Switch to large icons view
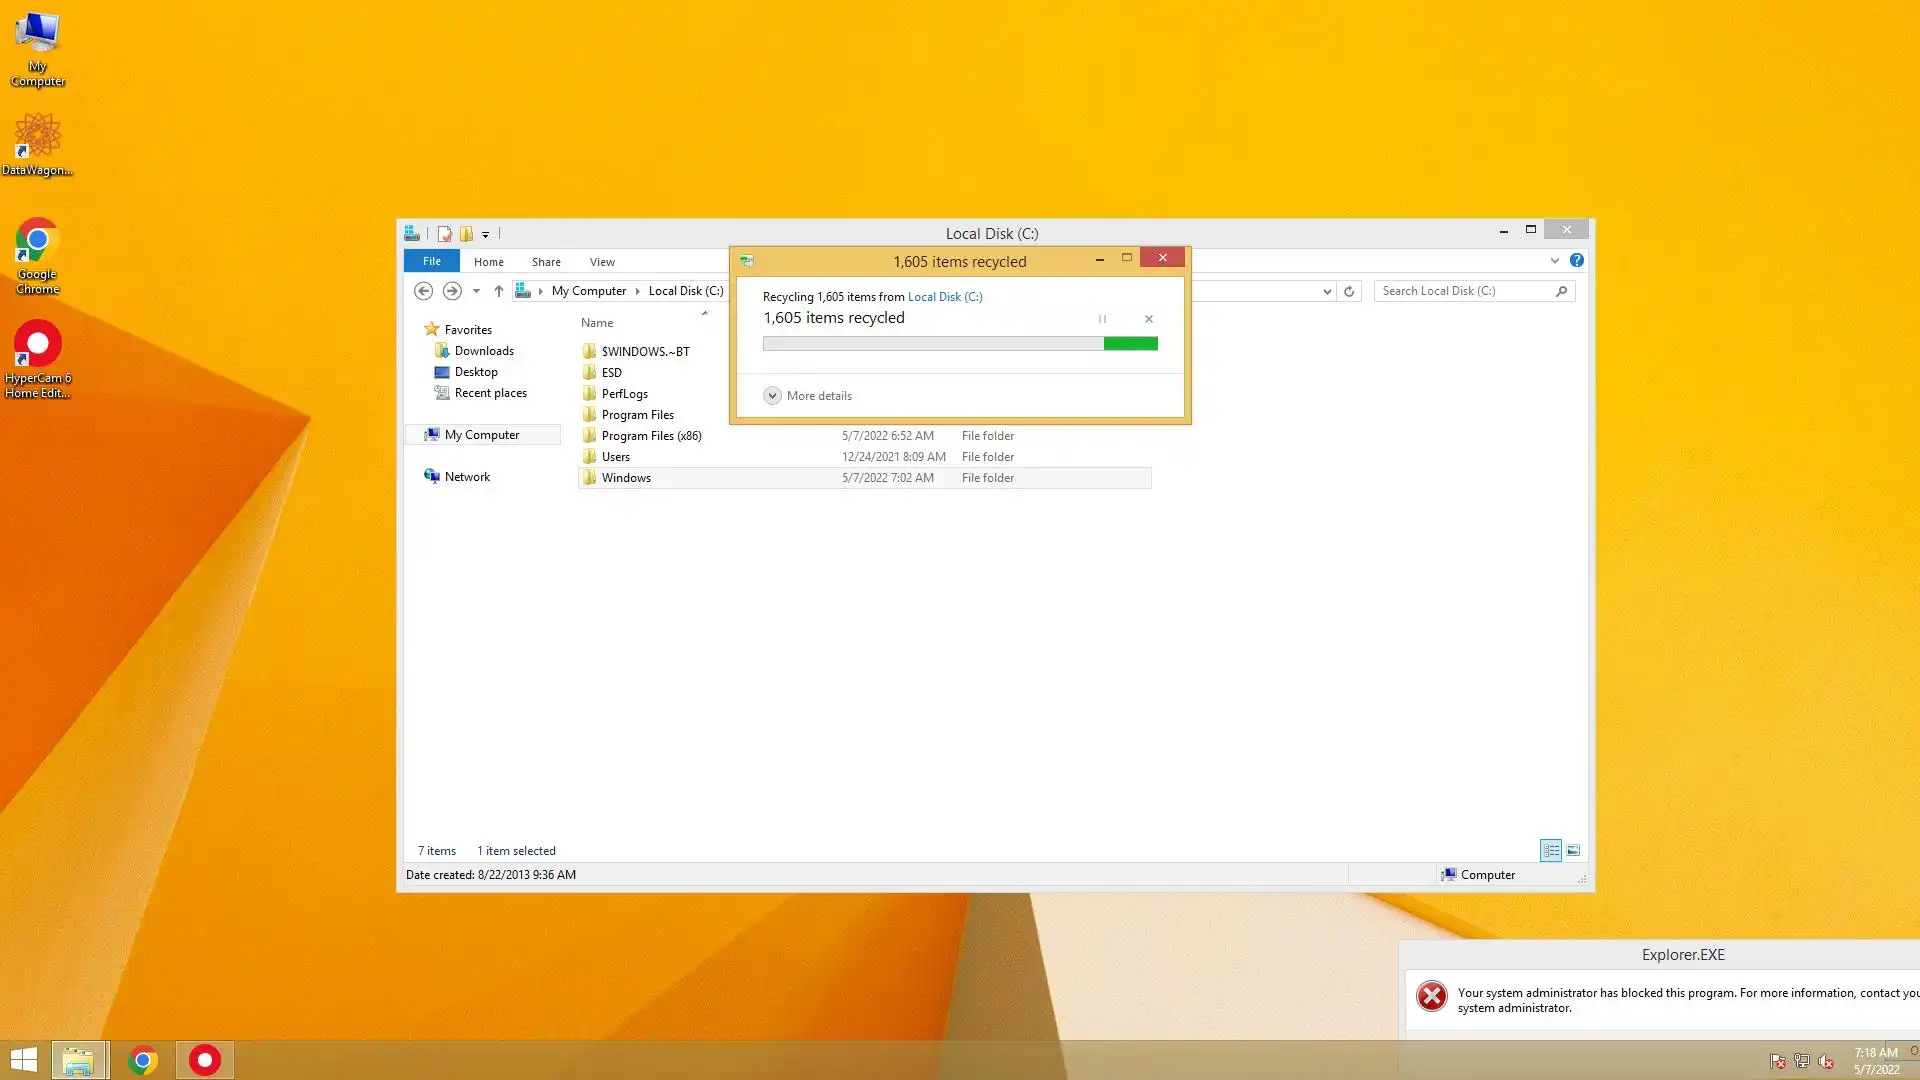The image size is (1920, 1080). pyautogui.click(x=1573, y=850)
